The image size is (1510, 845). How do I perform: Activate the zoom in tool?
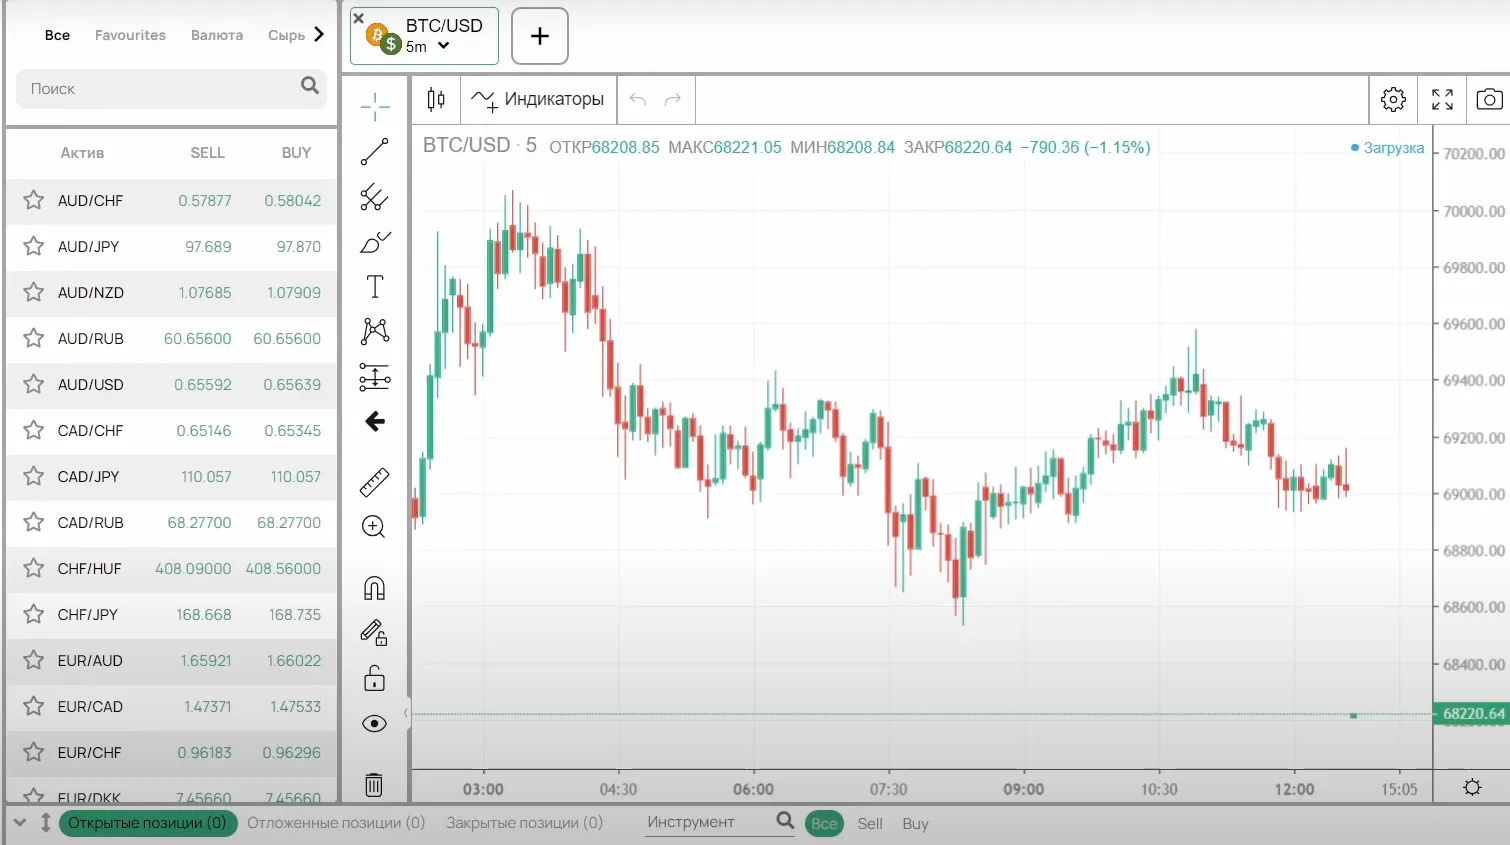(x=374, y=527)
